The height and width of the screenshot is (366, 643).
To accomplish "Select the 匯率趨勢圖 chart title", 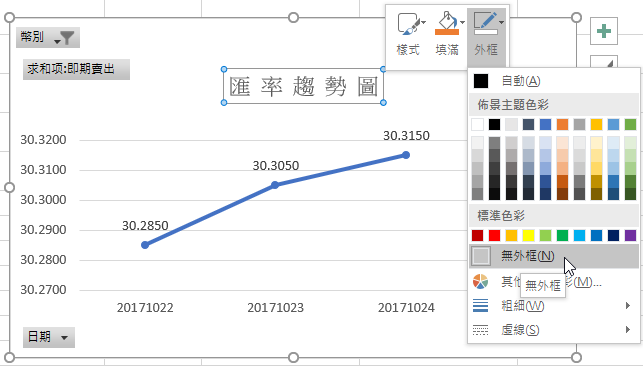I will [x=303, y=86].
